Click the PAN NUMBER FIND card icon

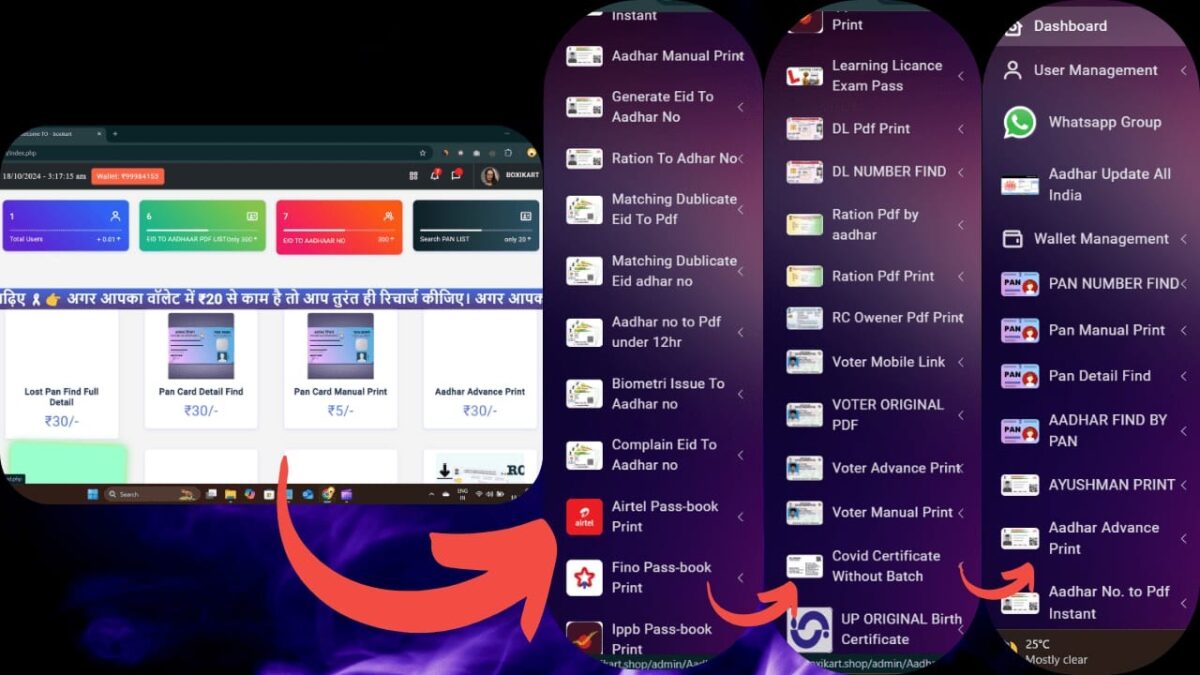(1020, 284)
